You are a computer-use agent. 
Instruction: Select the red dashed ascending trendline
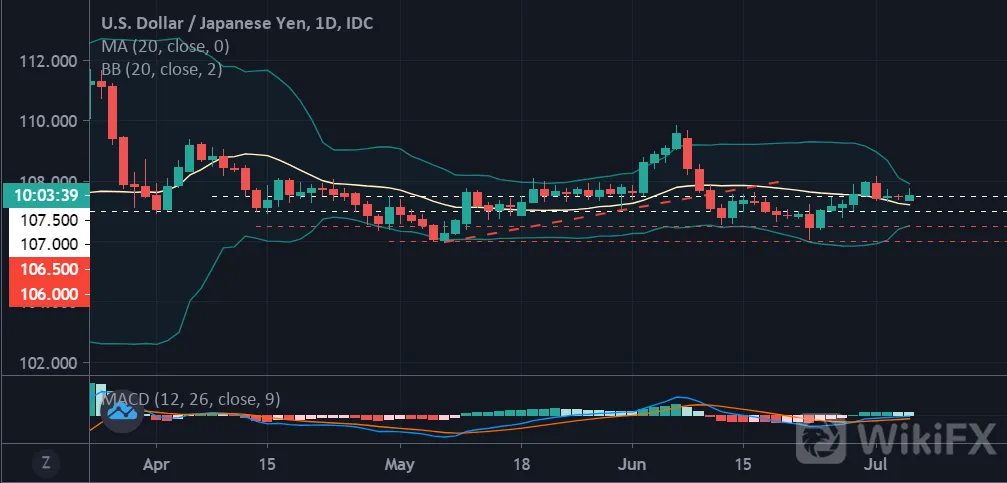pos(610,212)
